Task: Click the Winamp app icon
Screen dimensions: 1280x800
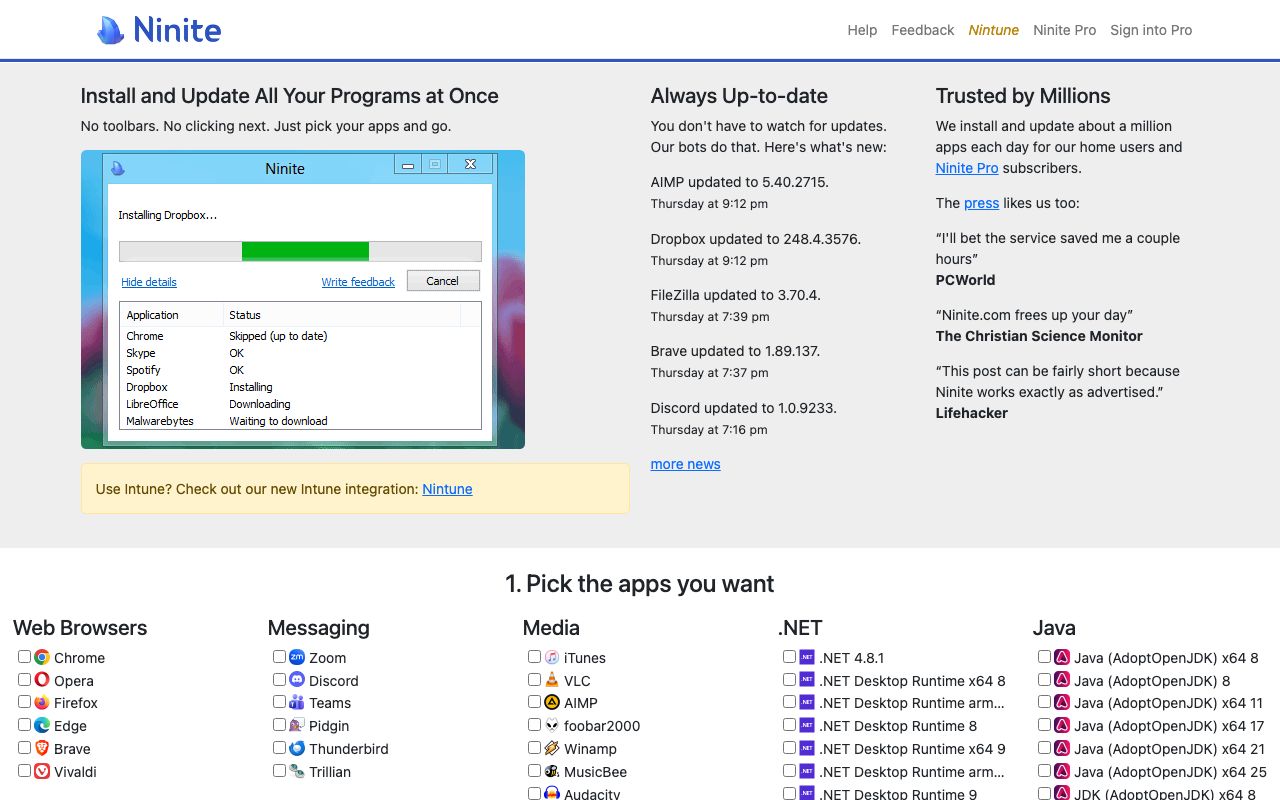Action: point(552,748)
